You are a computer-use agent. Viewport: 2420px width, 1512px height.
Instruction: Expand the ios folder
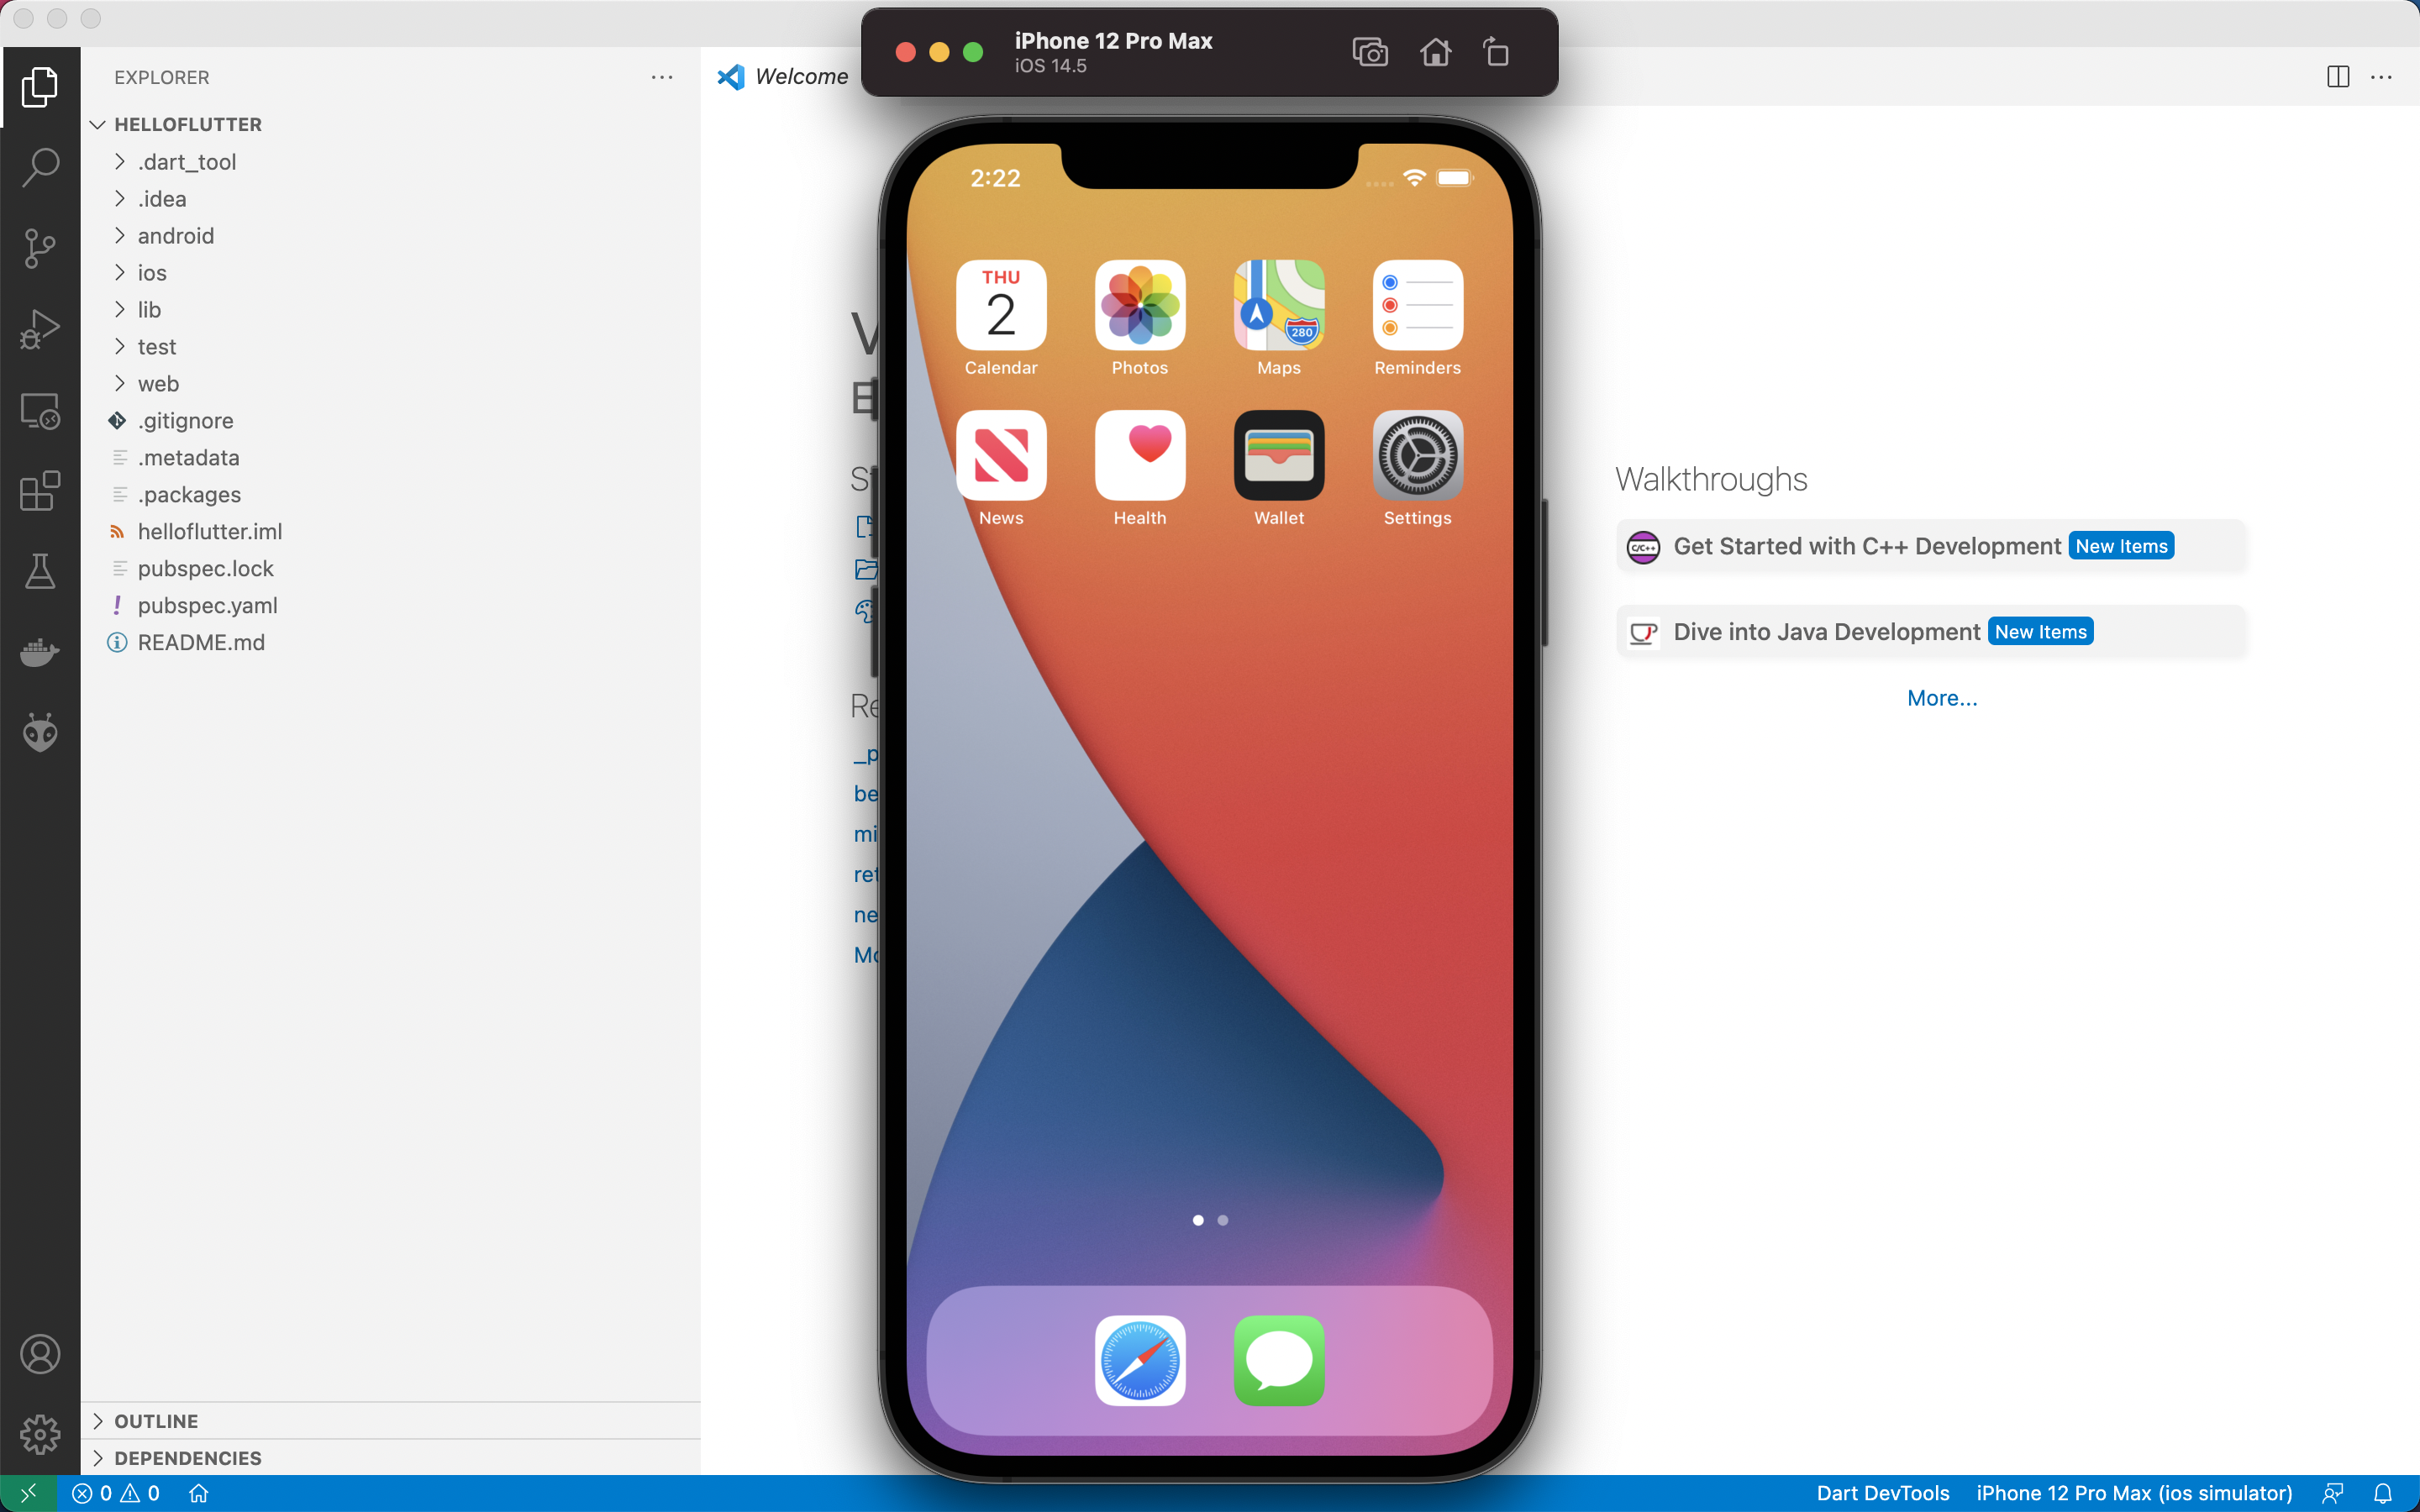(390, 273)
